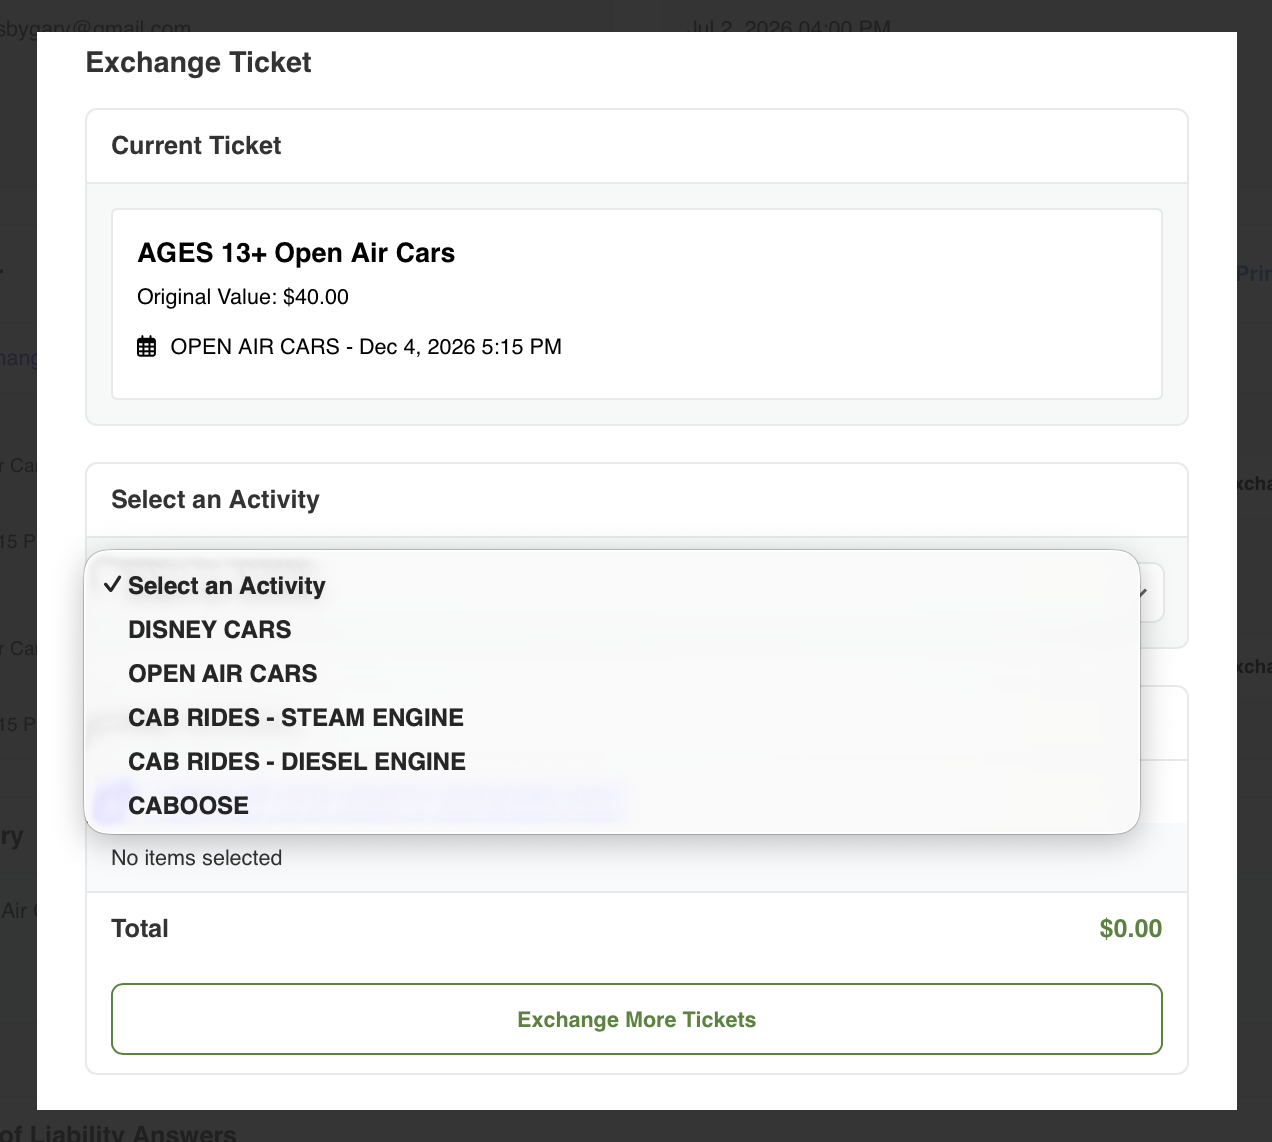Click the Exchange More Tickets button
The height and width of the screenshot is (1142, 1272).
point(637,1019)
